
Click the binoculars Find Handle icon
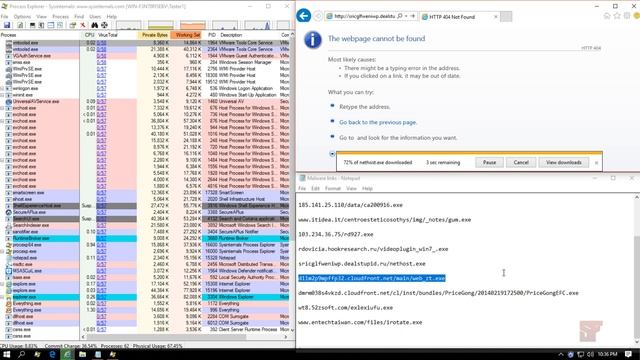click(94, 25)
